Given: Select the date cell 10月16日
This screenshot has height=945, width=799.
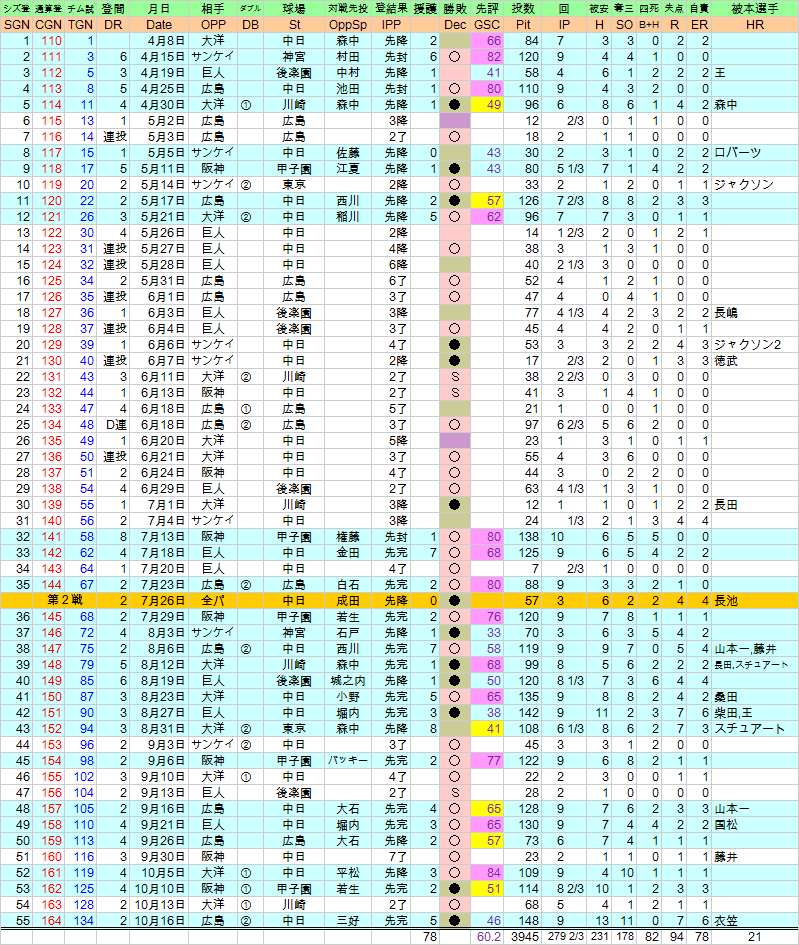Looking at the screenshot, I should 158,920.
